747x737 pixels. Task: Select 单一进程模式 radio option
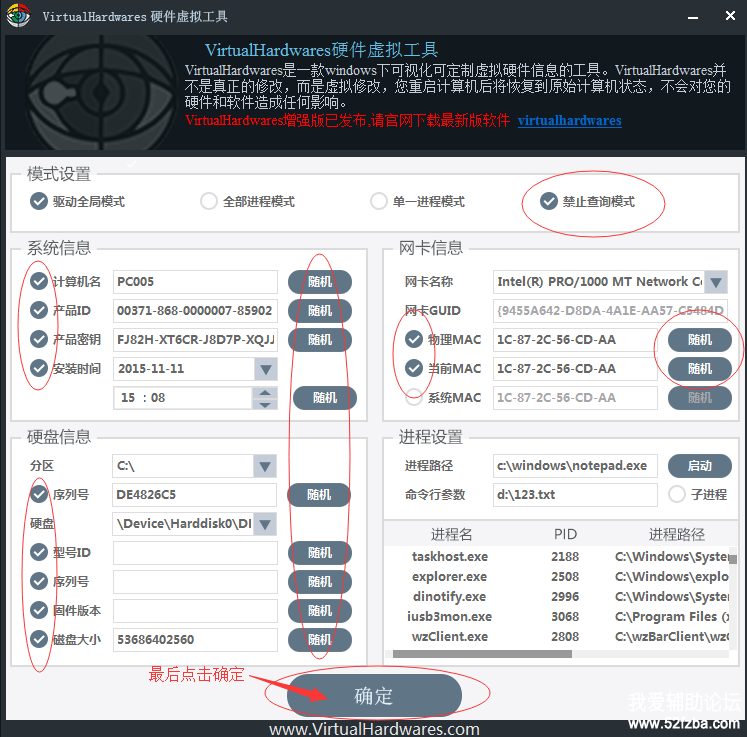tap(379, 202)
